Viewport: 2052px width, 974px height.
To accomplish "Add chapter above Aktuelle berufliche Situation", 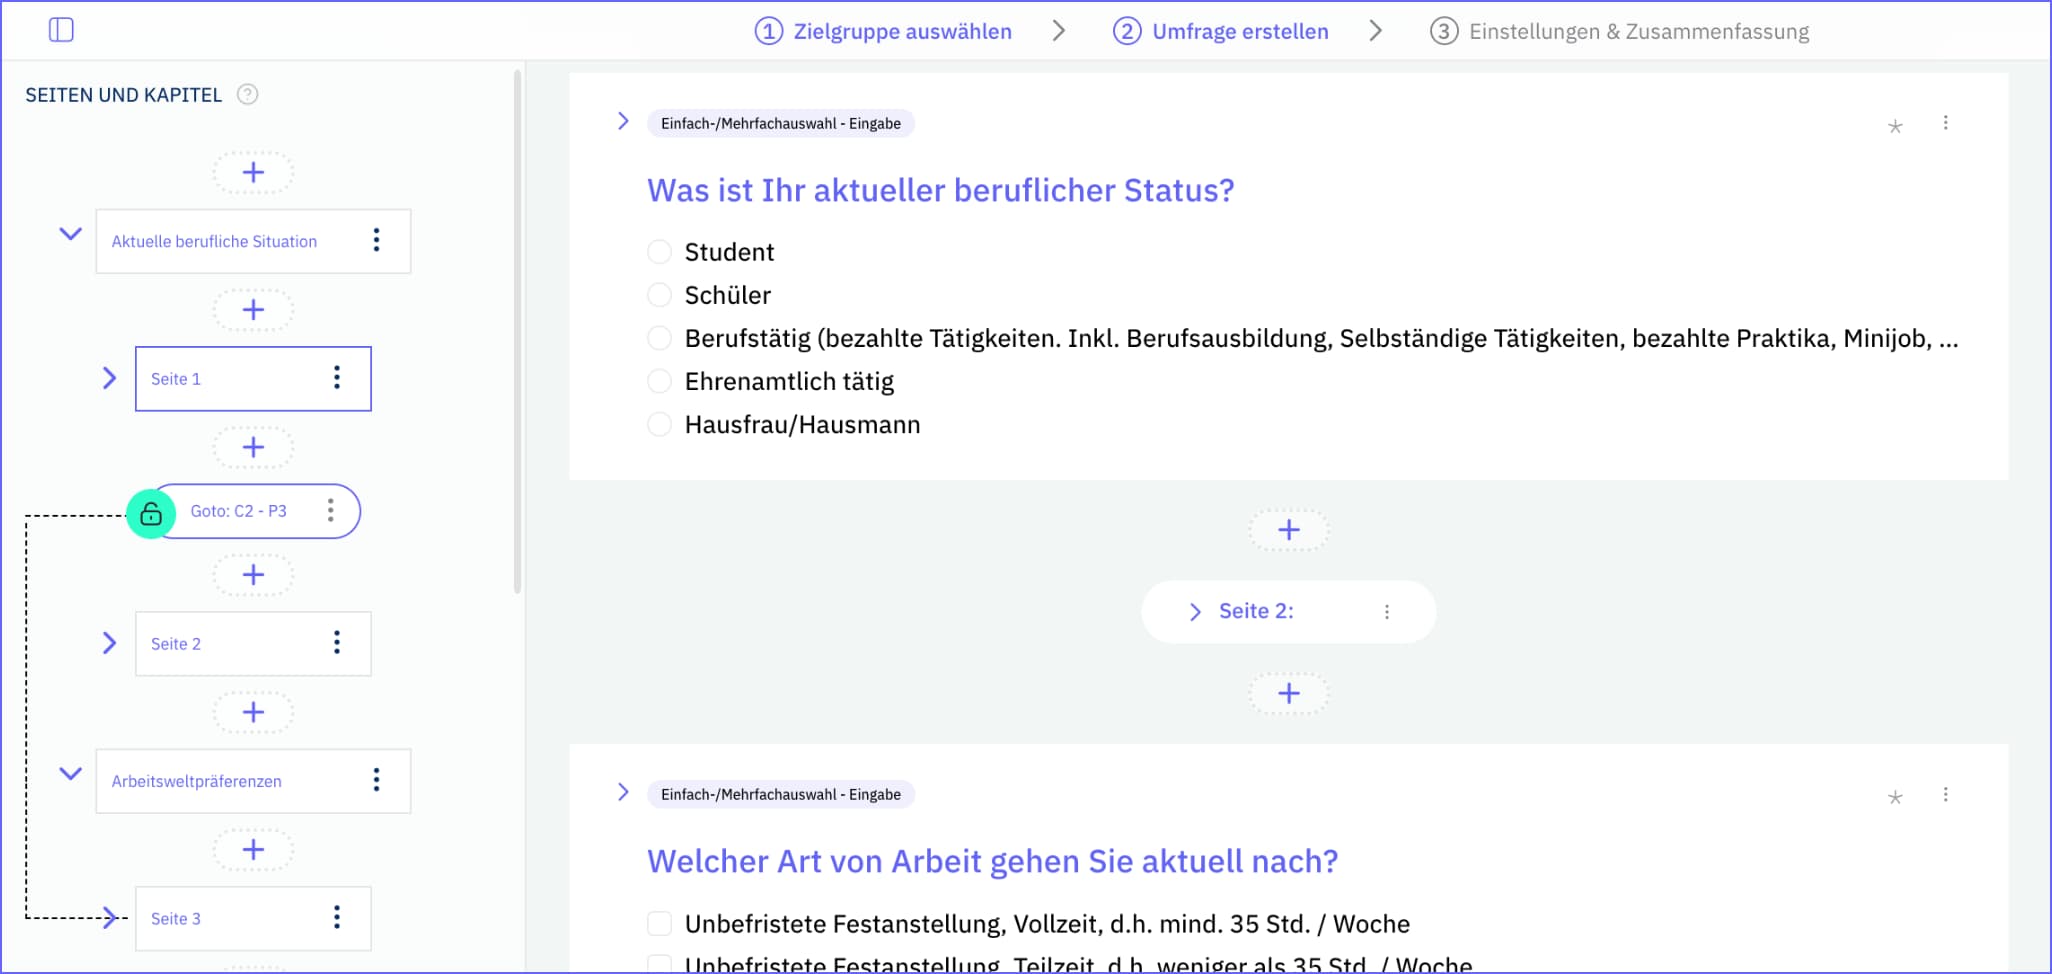I will [x=253, y=172].
